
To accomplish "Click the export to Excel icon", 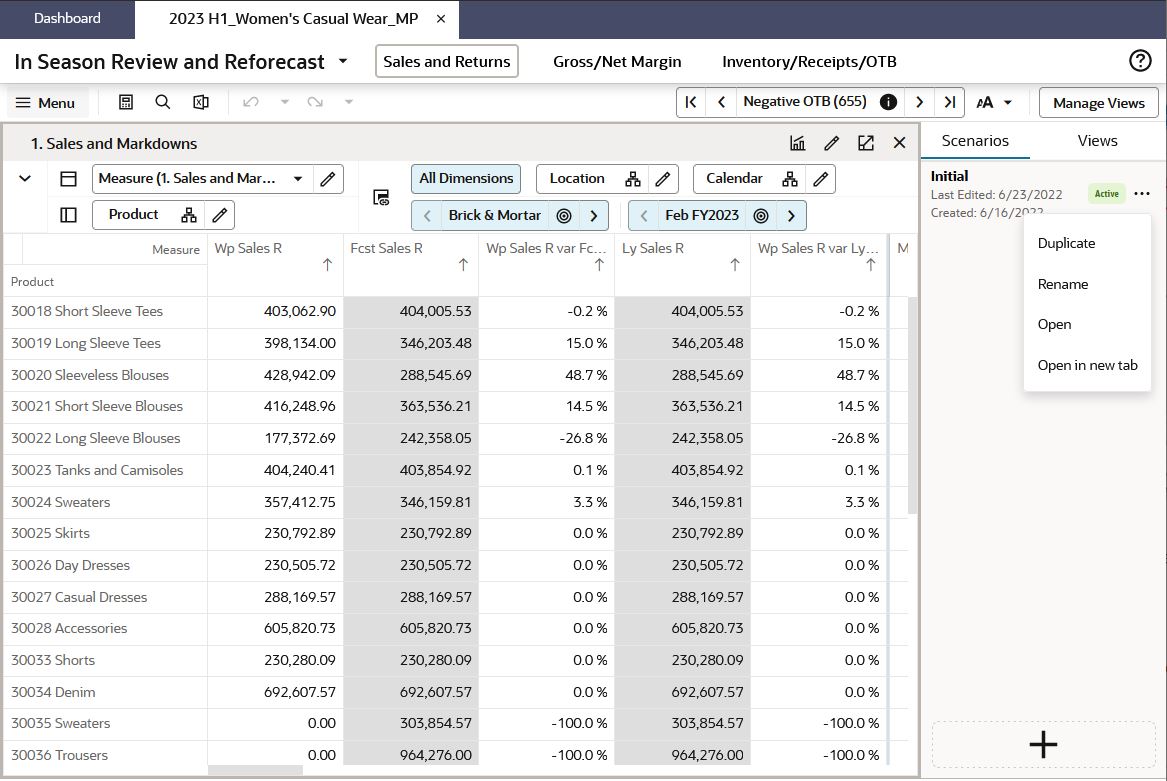I will click(x=200, y=102).
